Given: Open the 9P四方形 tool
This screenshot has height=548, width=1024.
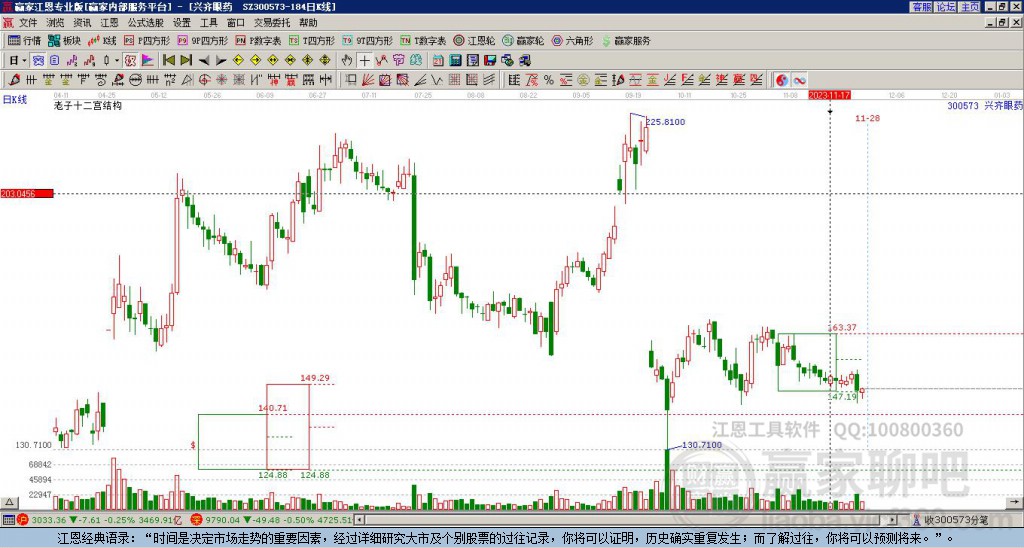Looking at the screenshot, I should coord(203,40).
